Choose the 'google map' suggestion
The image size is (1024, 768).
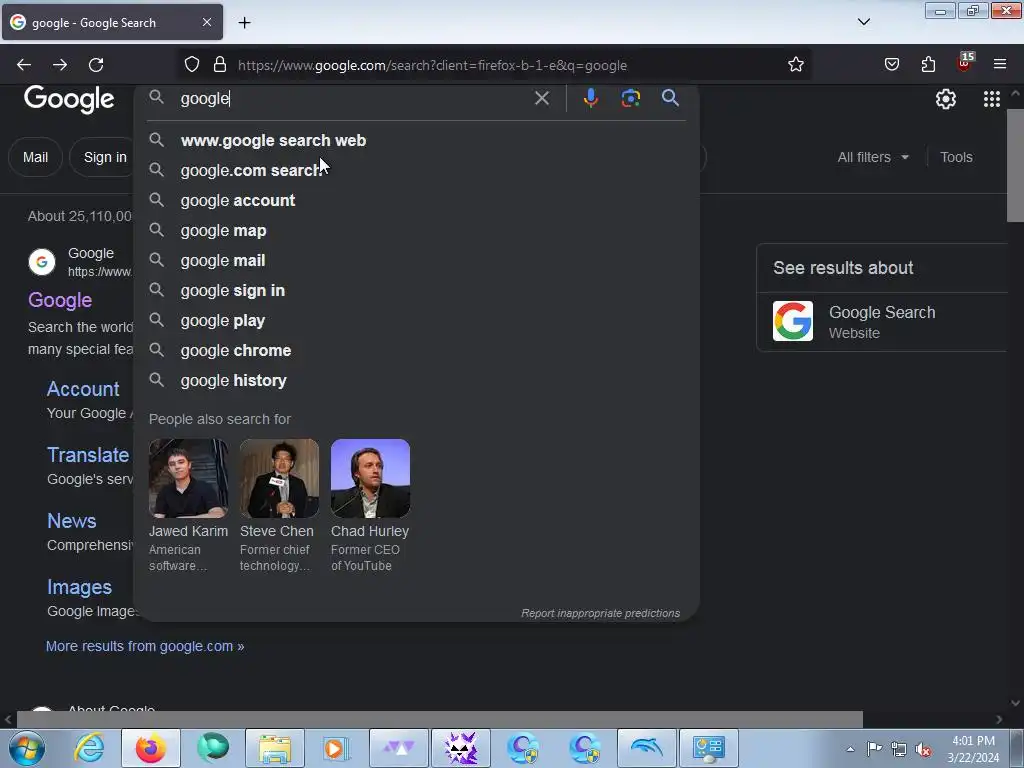tap(416, 231)
